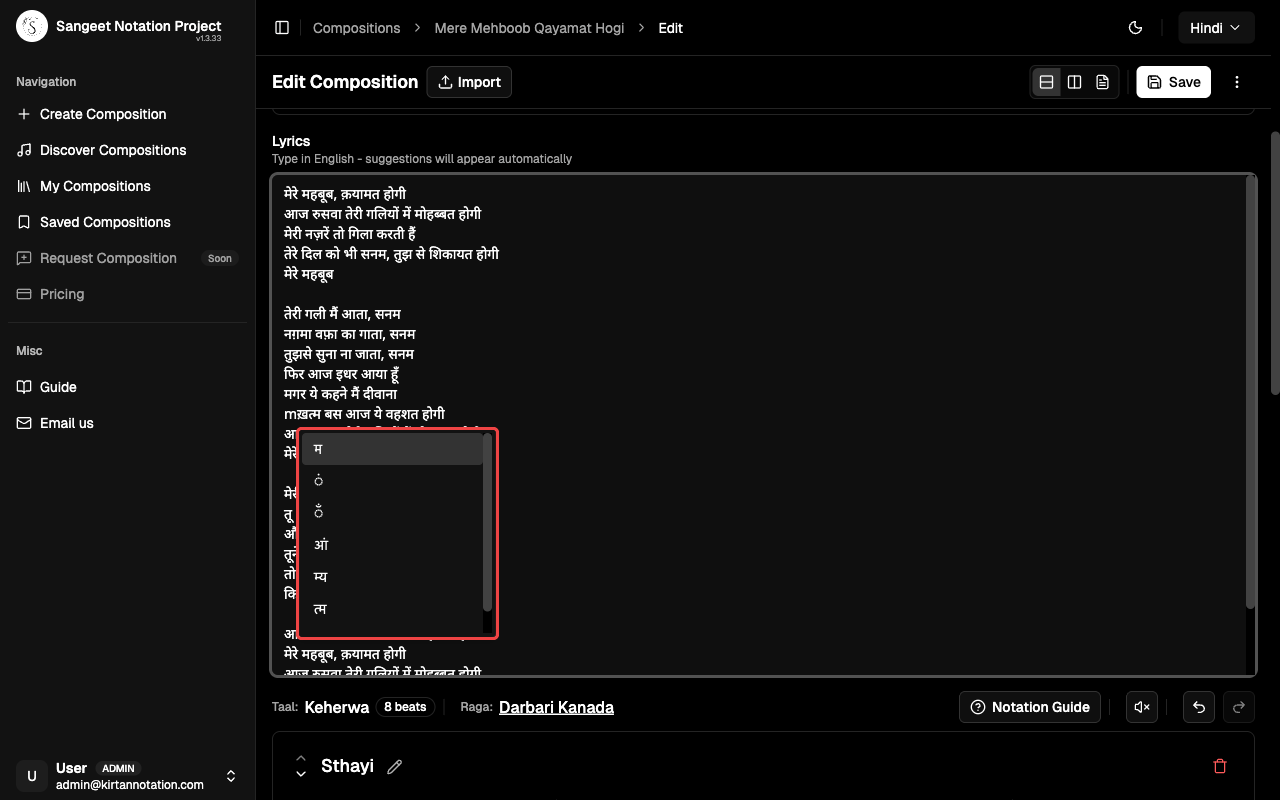Image resolution: width=1280 pixels, height=800 pixels.
Task: Delete the Sthayi section
Action: click(x=1219, y=766)
